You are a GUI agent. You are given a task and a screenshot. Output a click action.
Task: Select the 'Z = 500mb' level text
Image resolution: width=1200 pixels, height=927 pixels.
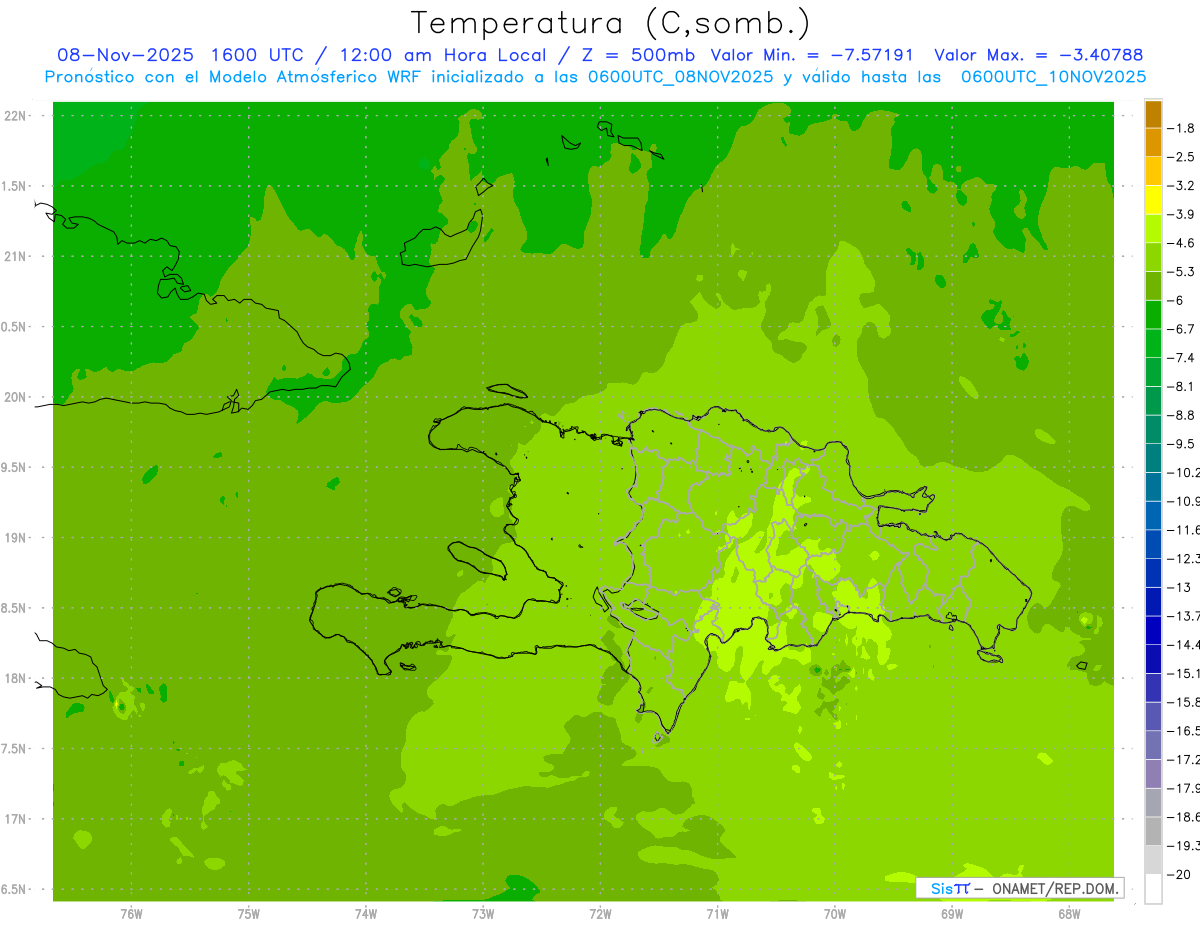[x=638, y=55]
